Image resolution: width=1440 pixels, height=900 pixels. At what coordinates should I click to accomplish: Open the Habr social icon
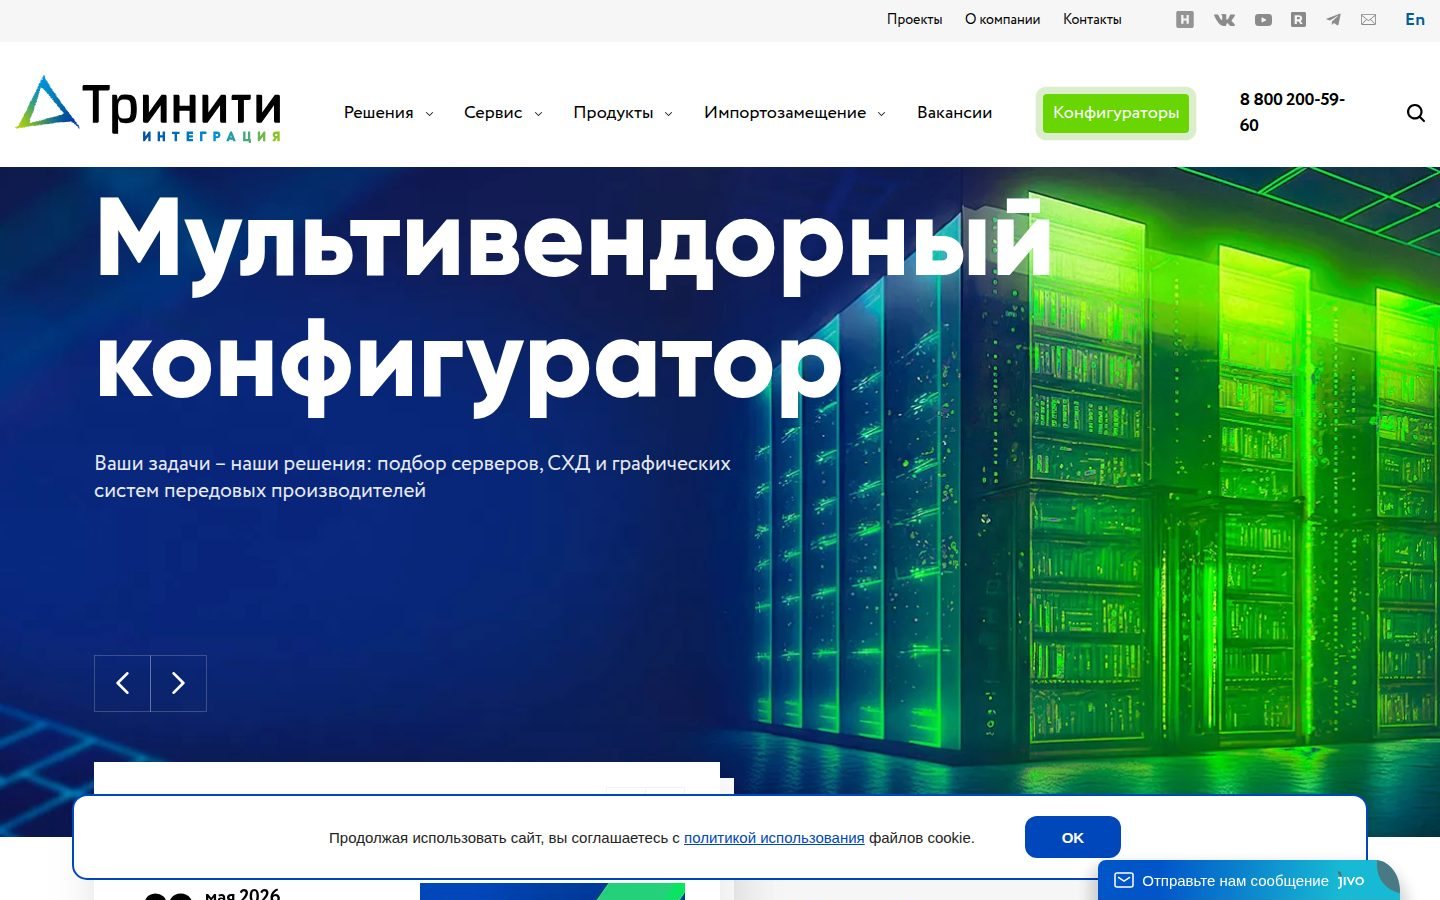tap(1185, 19)
